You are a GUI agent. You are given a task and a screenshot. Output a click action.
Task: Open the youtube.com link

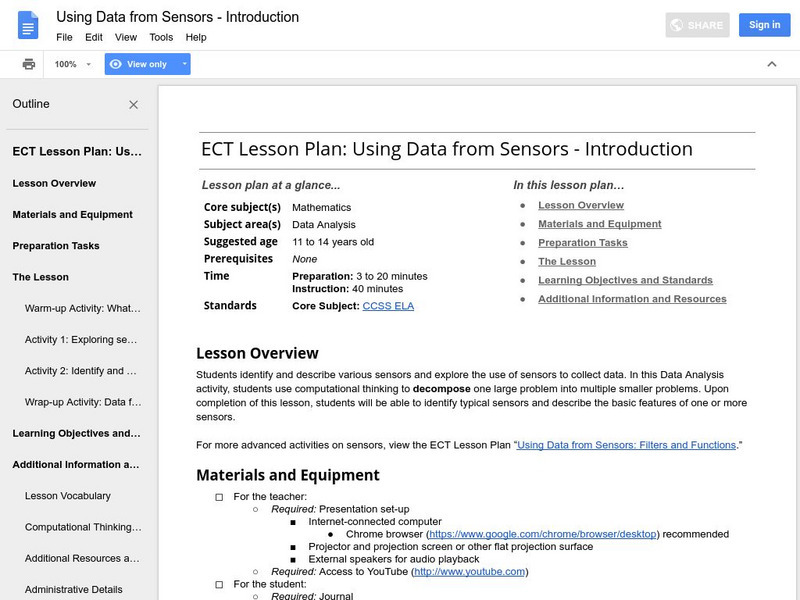pos(469,572)
